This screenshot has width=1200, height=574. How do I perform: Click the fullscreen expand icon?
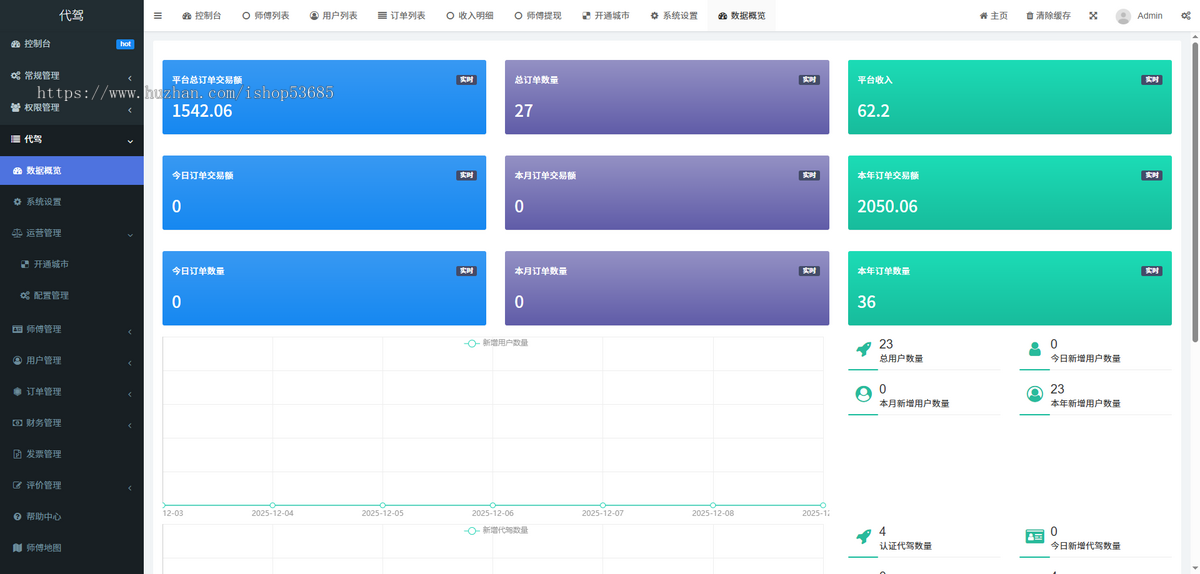[1093, 16]
